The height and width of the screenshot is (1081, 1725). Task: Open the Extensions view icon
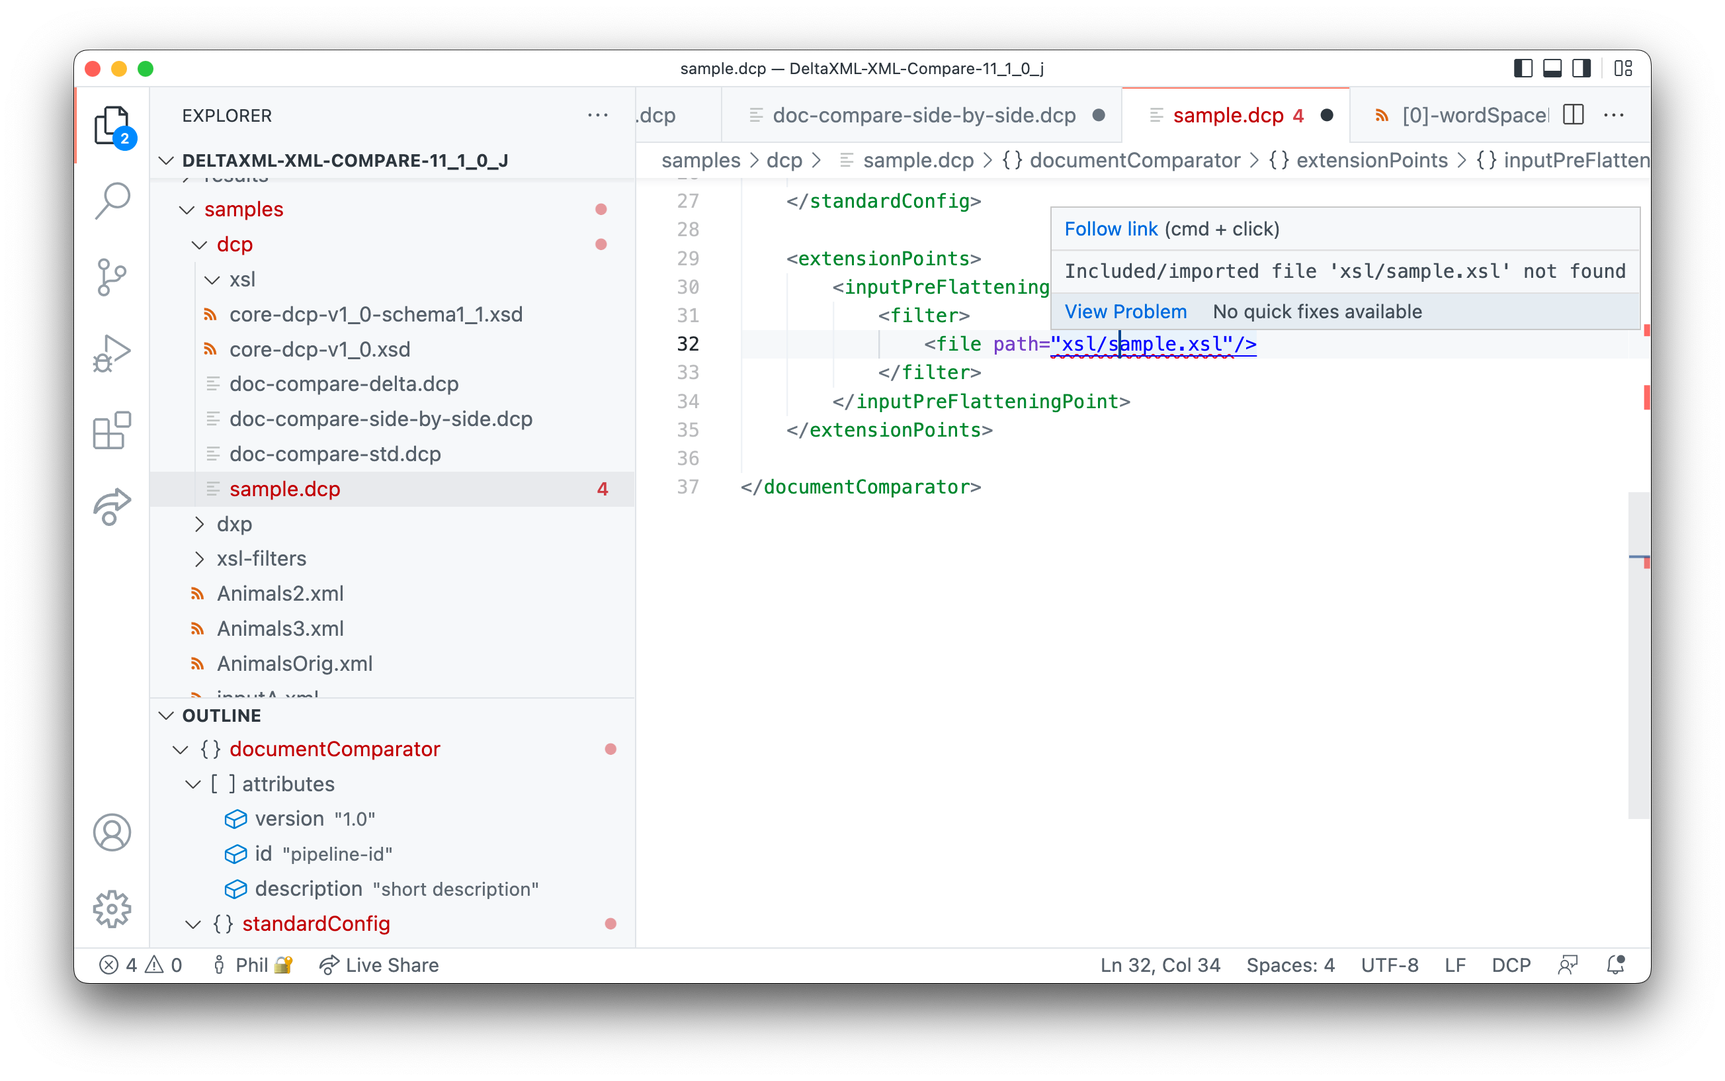click(112, 430)
